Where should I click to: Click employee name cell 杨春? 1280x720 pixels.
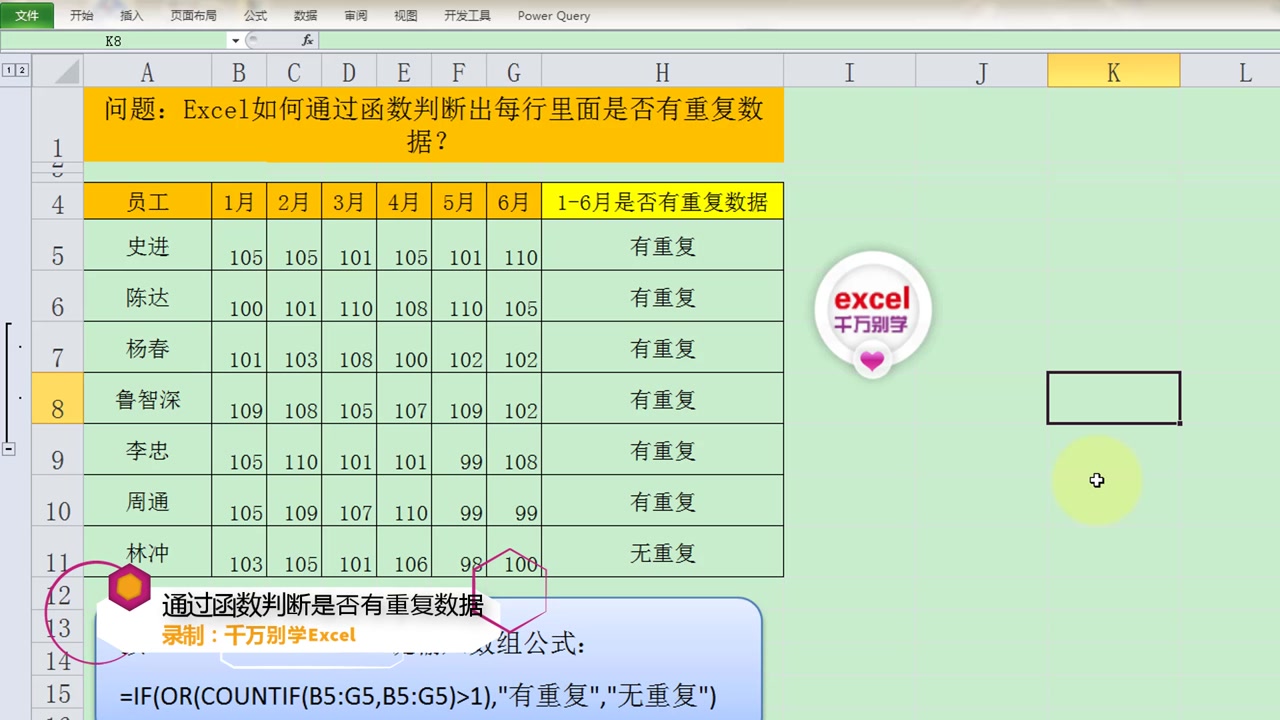point(147,347)
